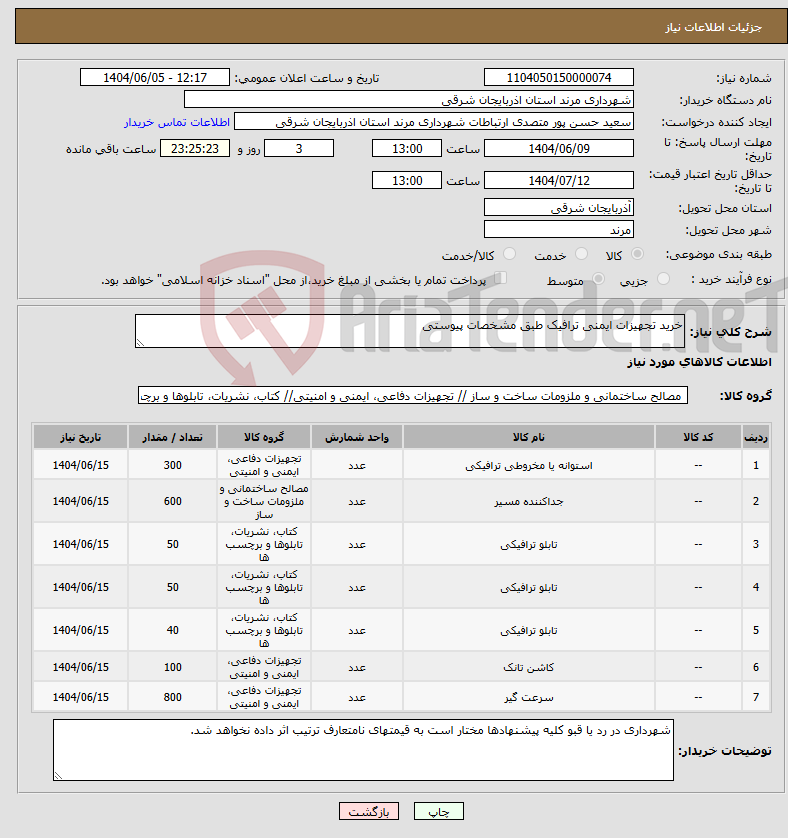
Task: Click the اطلاعات کالاهای مورد نیاز heading
Action: [699, 362]
